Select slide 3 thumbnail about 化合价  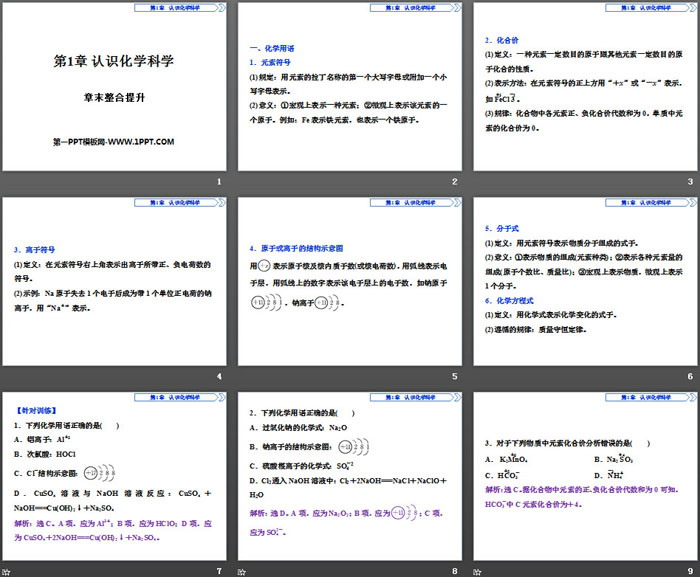pos(585,87)
